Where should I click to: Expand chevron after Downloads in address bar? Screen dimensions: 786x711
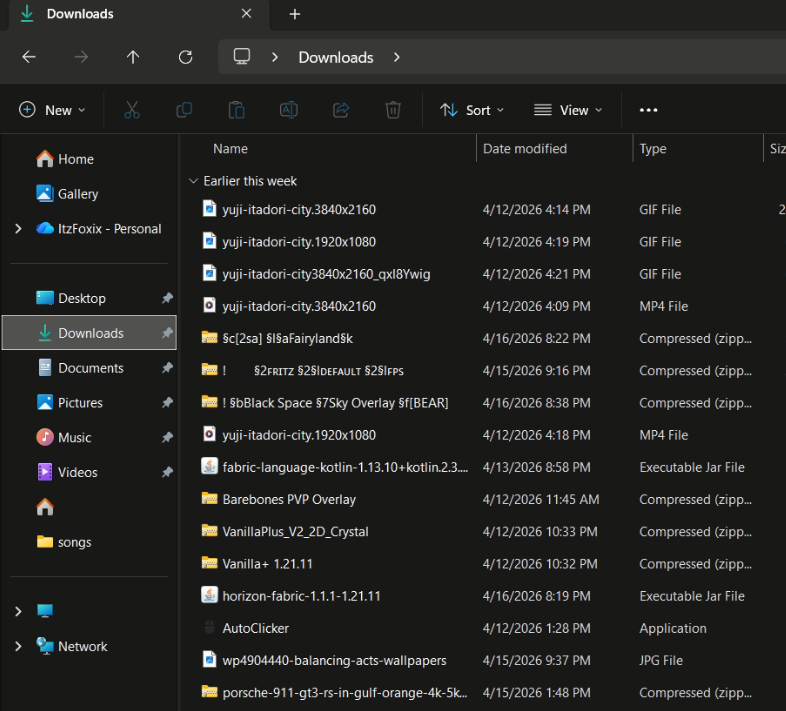click(x=397, y=57)
